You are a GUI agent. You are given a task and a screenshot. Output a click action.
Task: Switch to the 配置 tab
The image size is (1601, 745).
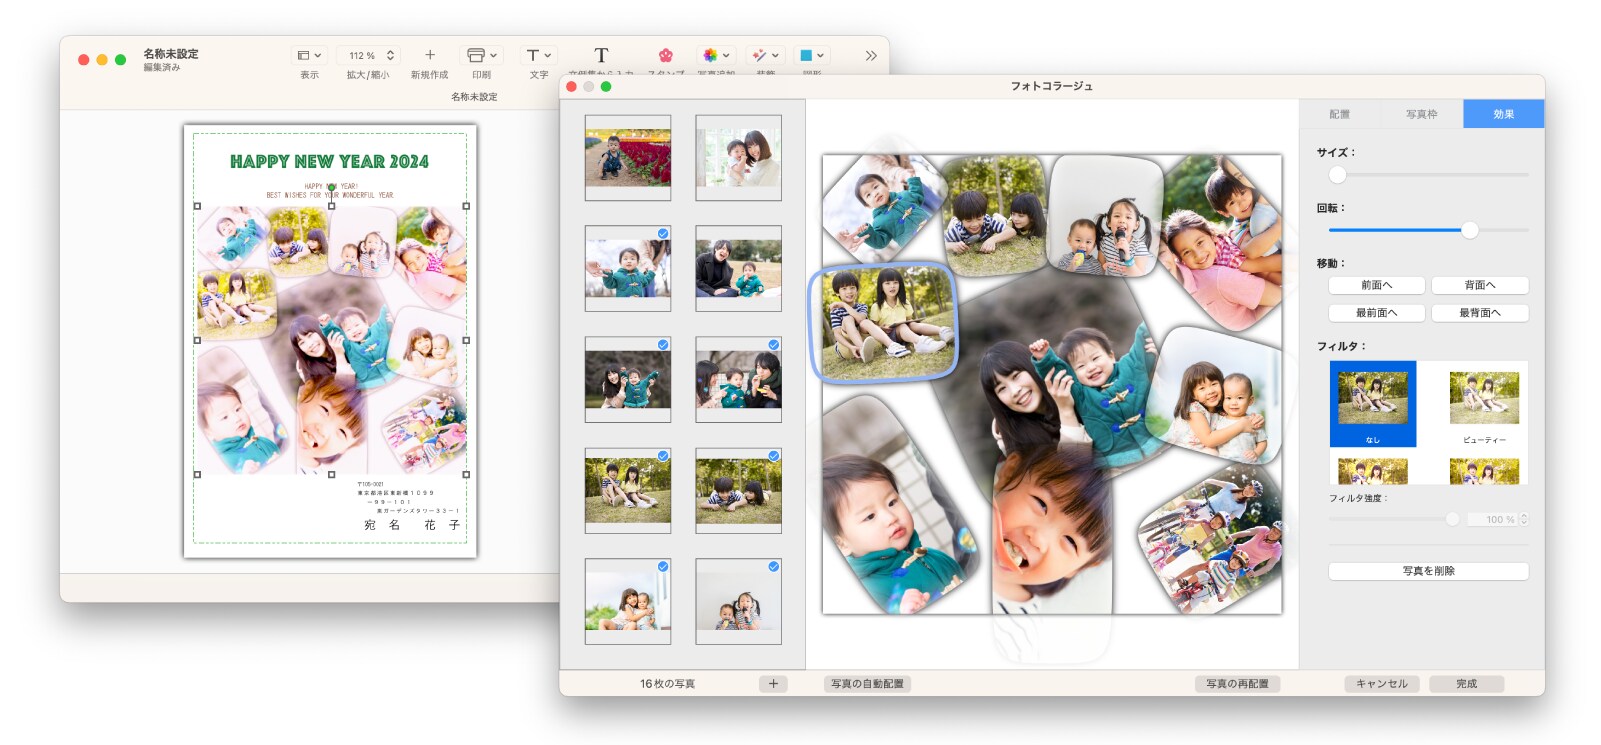coord(1340,114)
